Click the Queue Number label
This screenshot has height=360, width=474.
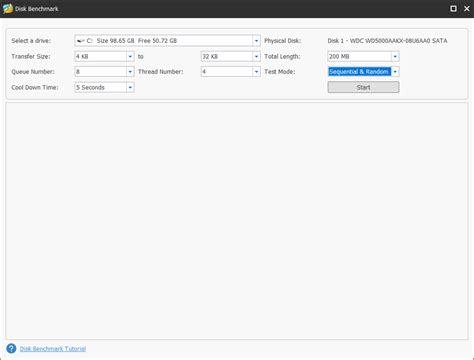point(33,72)
